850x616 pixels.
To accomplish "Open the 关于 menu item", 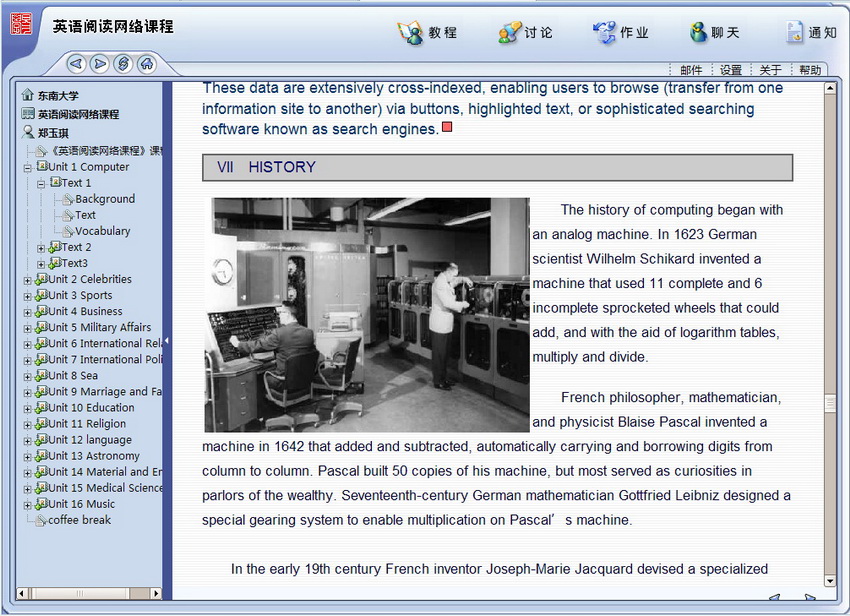I will [770, 70].
